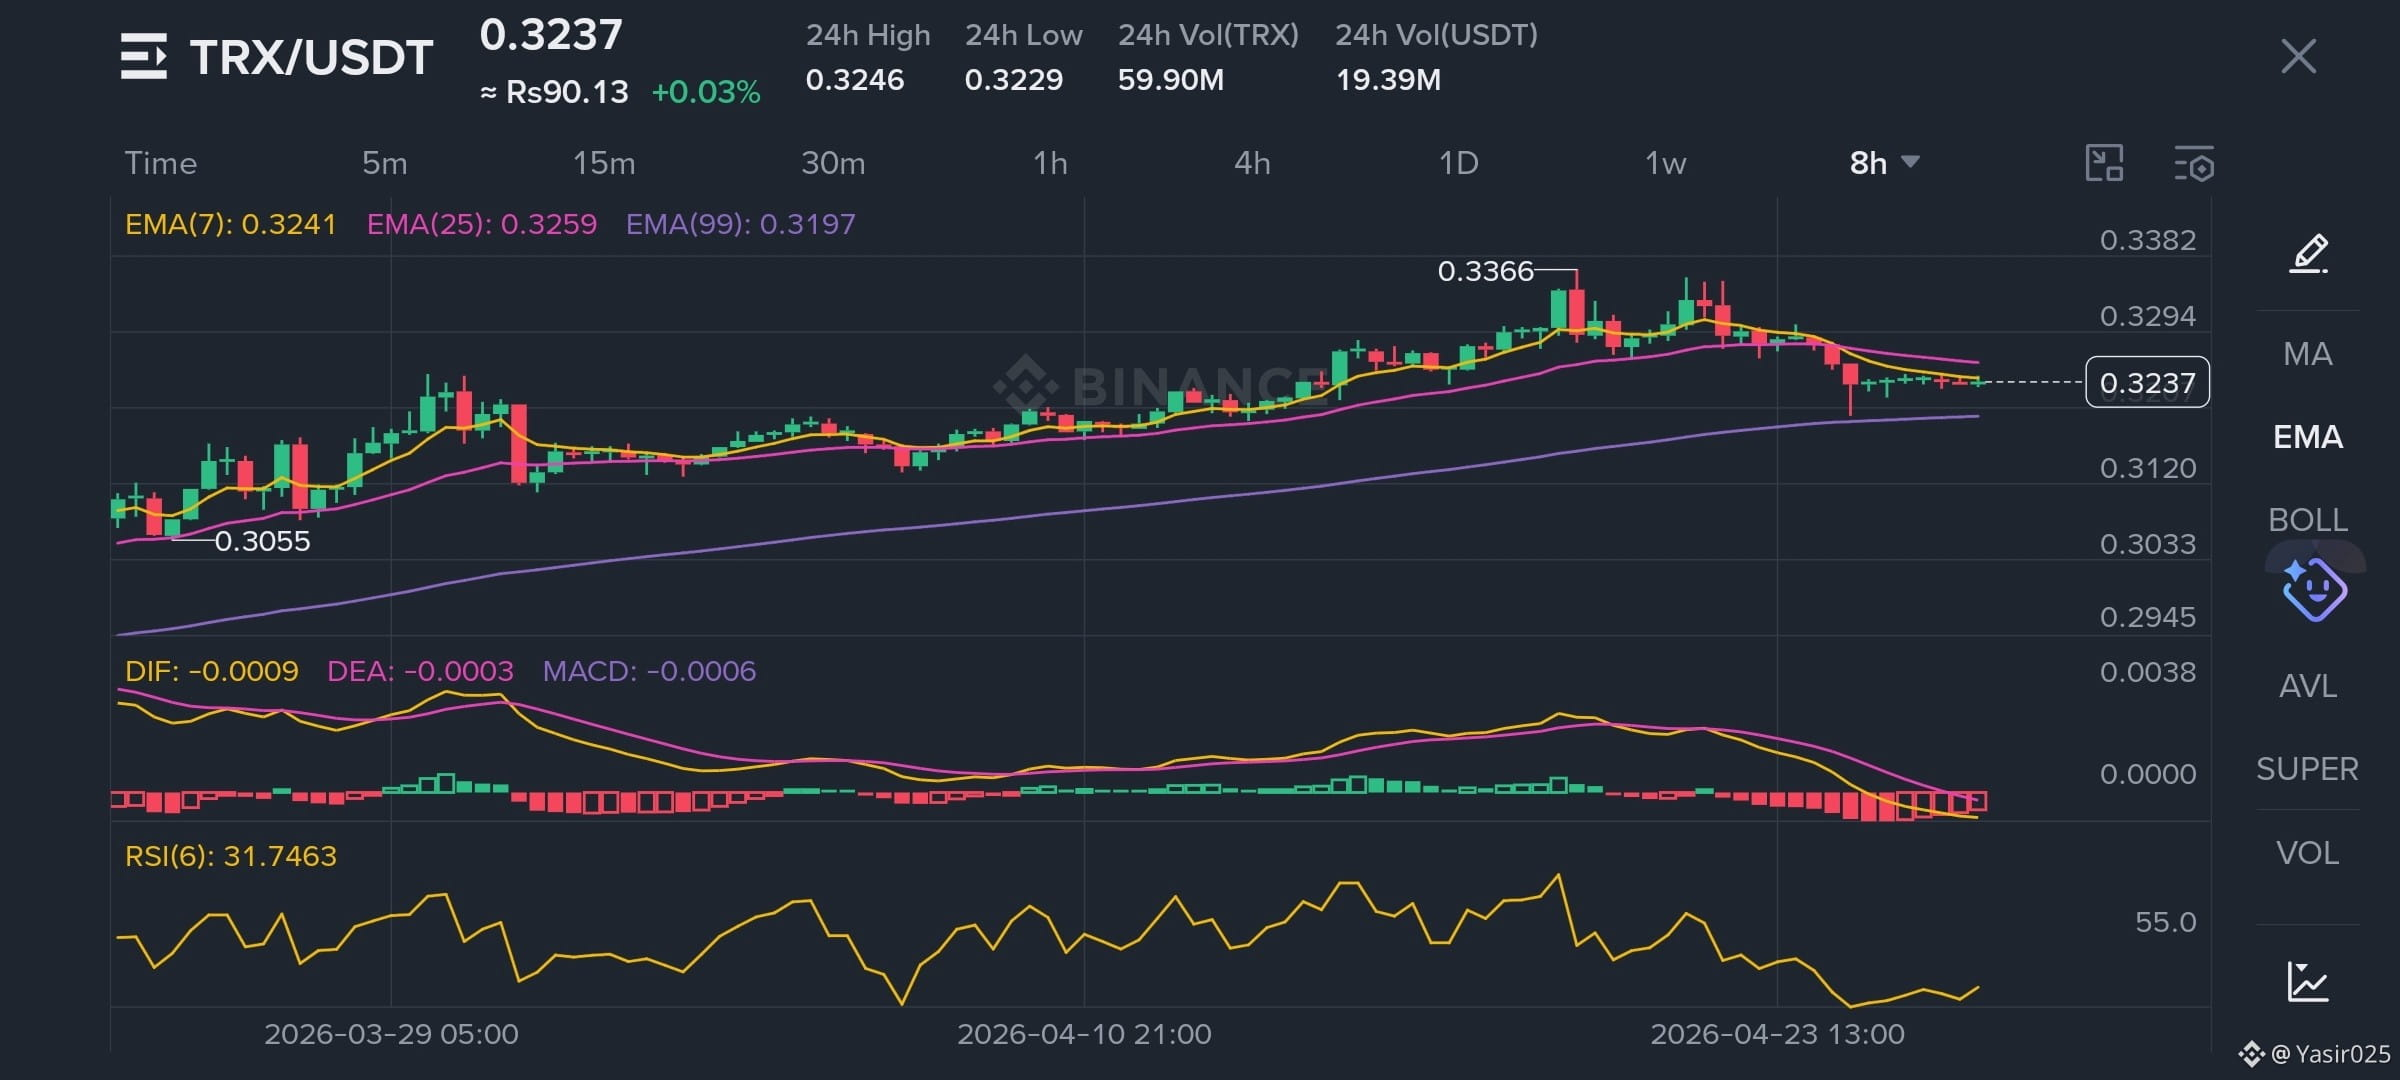Select the 1h interval
The image size is (2400, 1080).
(1050, 163)
